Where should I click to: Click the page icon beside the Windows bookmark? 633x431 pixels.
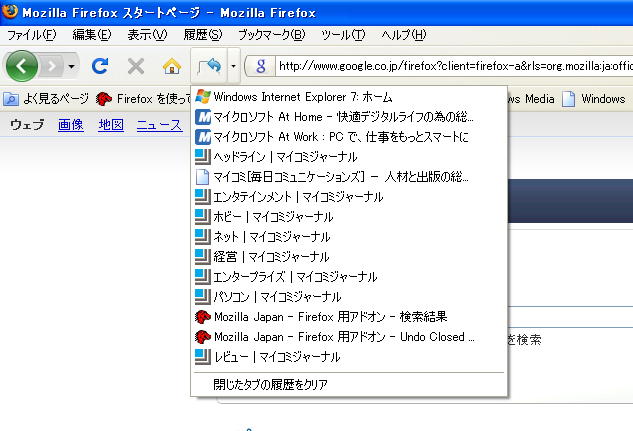(568, 99)
